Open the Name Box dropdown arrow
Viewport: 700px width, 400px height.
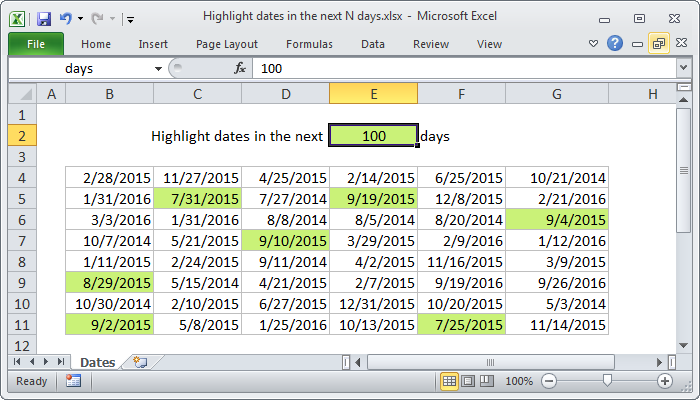[159, 68]
